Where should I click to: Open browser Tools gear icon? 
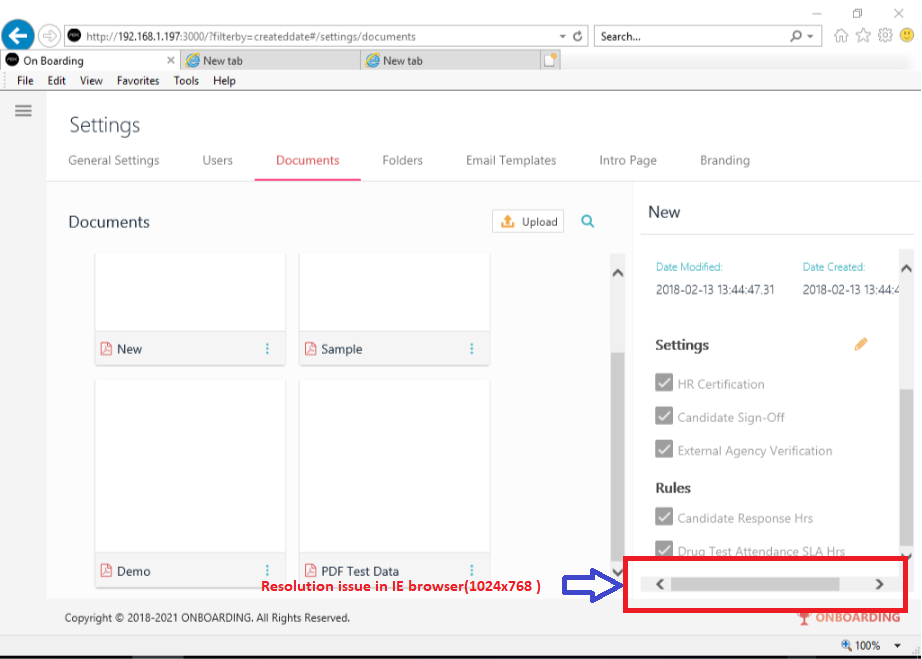tap(885, 35)
